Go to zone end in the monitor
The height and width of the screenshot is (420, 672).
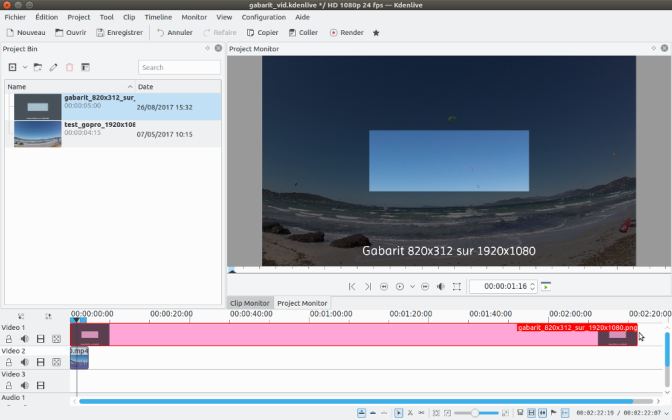click(x=368, y=286)
